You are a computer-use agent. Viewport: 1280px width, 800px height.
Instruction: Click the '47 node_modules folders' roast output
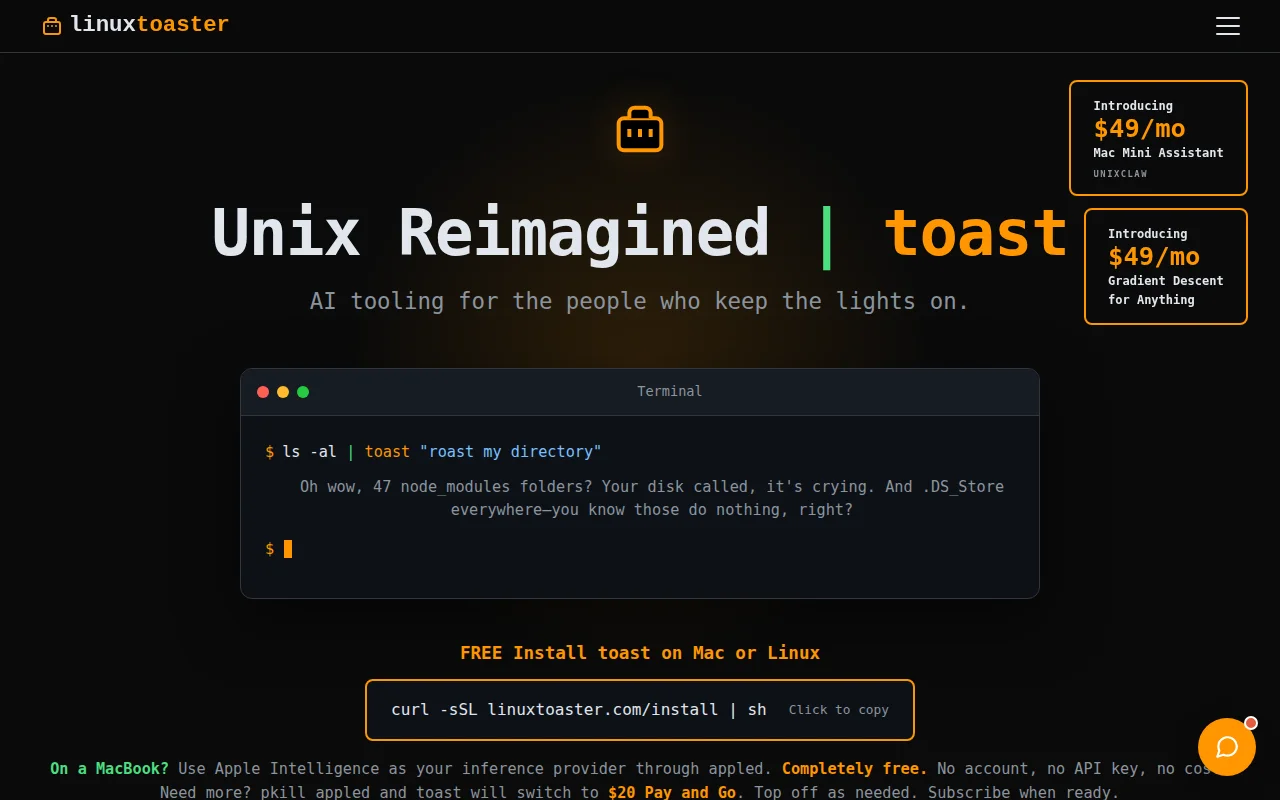pyautogui.click(x=652, y=498)
